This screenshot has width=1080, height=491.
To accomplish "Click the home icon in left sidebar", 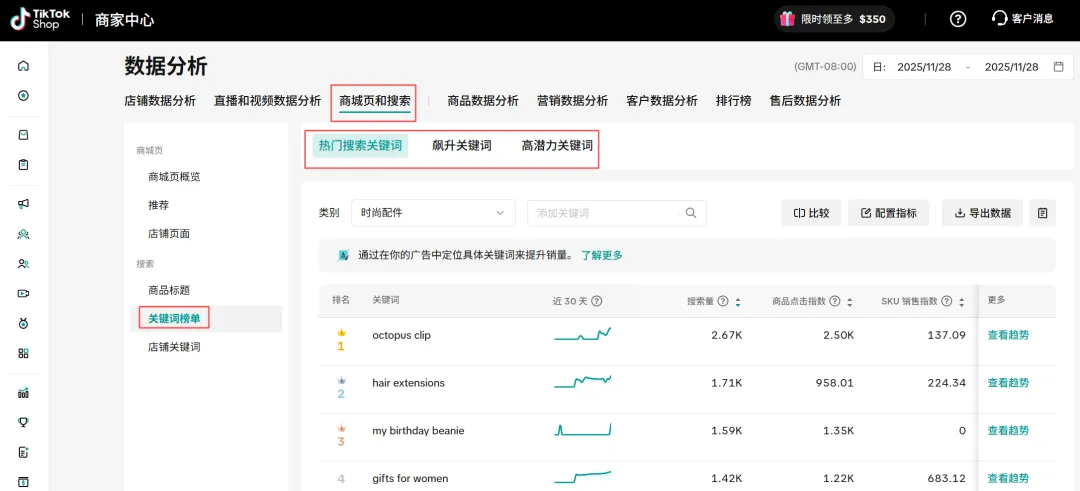I will 23,66.
